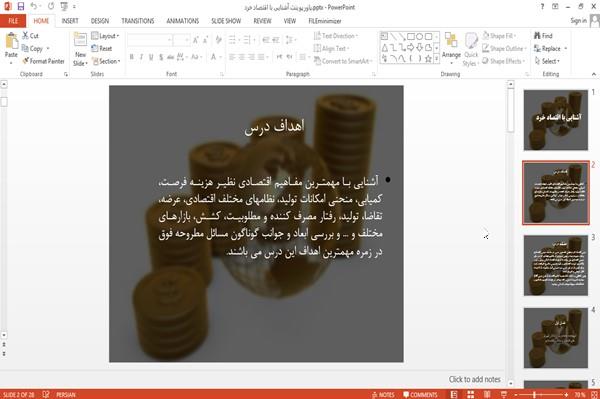This screenshot has width=600, height=399.
Task: Collapse the ribbon with the arrow
Action: 594,74
